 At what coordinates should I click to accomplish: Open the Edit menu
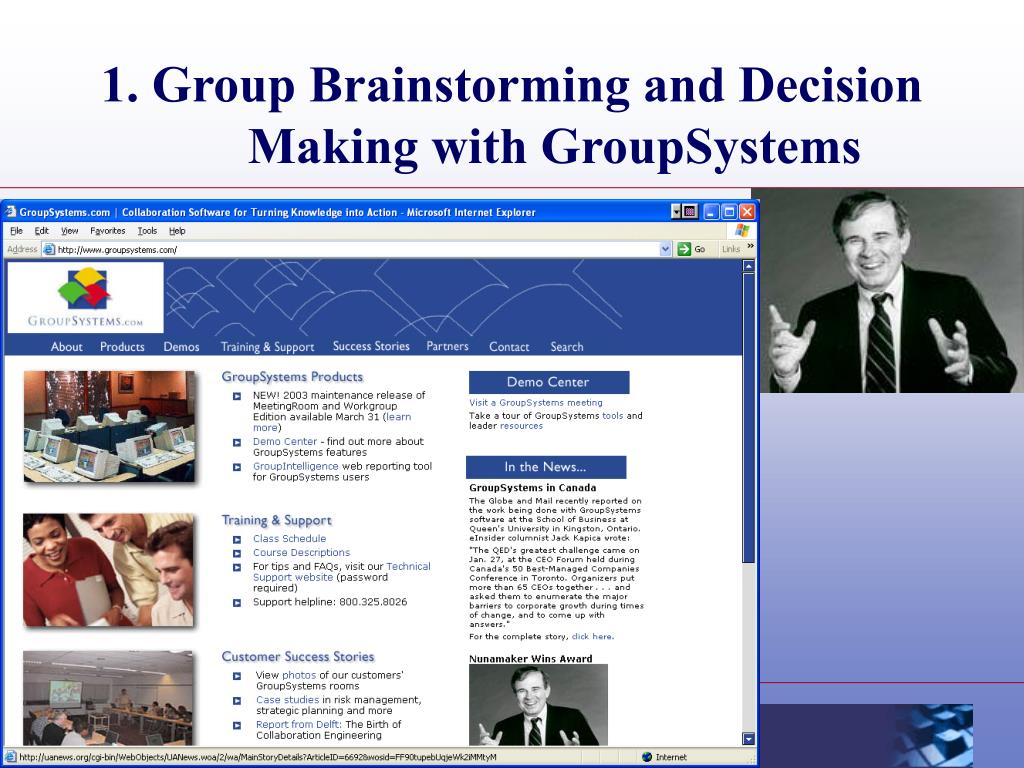click(41, 231)
